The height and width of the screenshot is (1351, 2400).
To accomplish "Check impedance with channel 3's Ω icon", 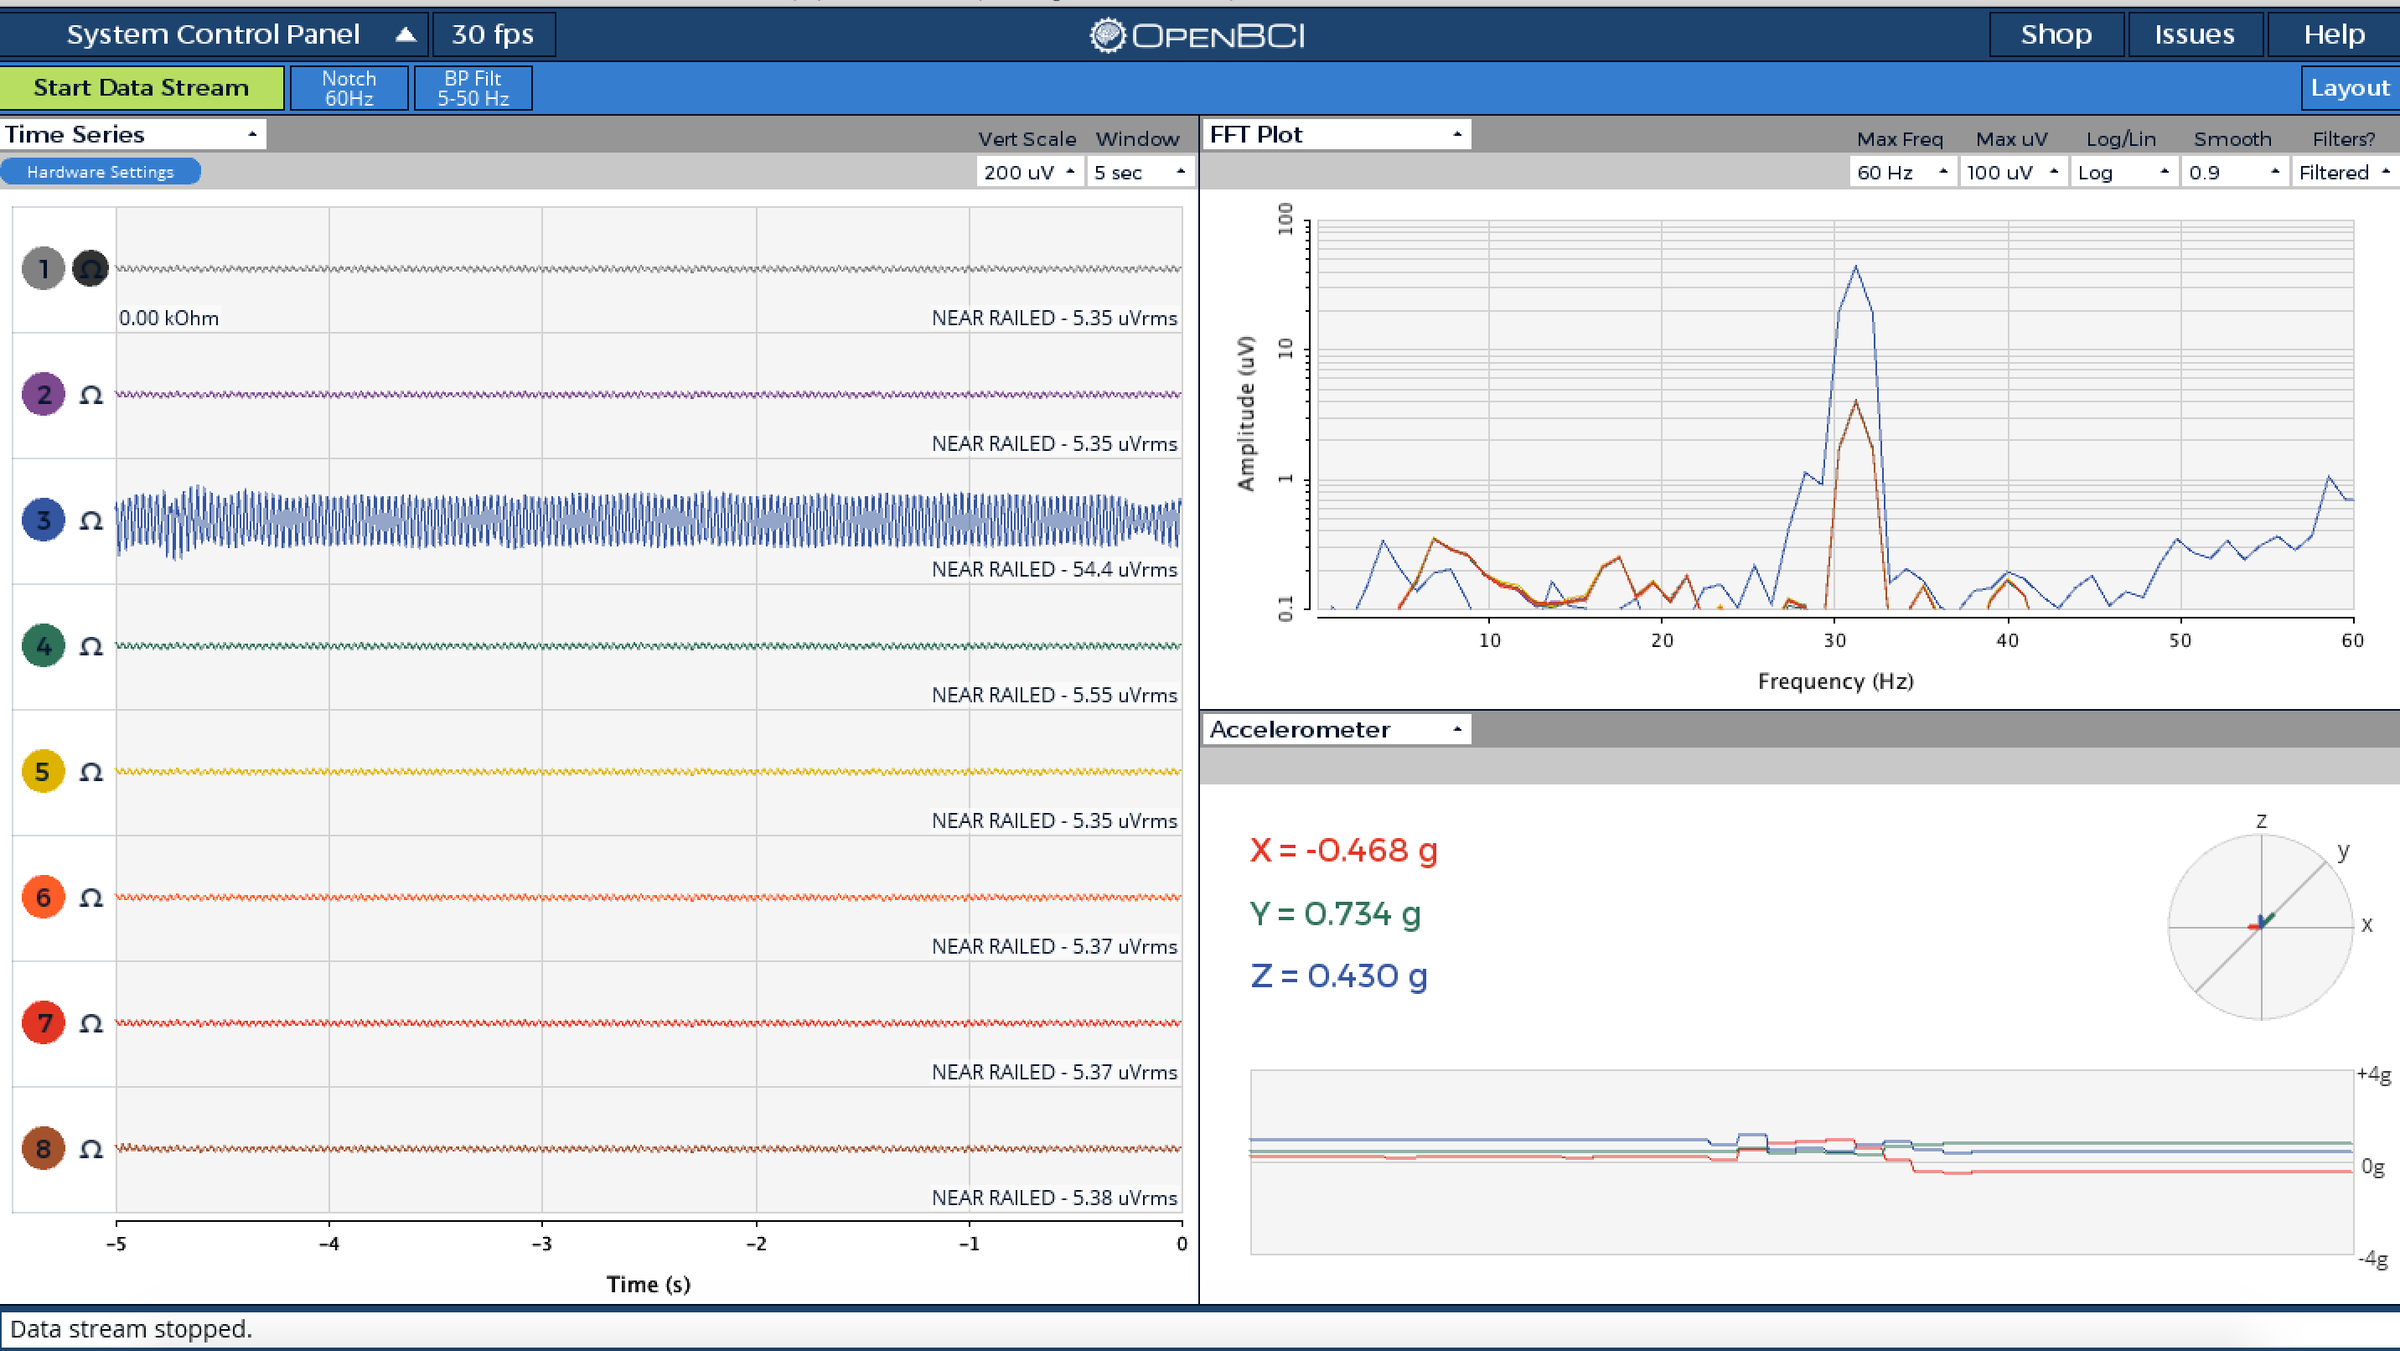I will 90,519.
